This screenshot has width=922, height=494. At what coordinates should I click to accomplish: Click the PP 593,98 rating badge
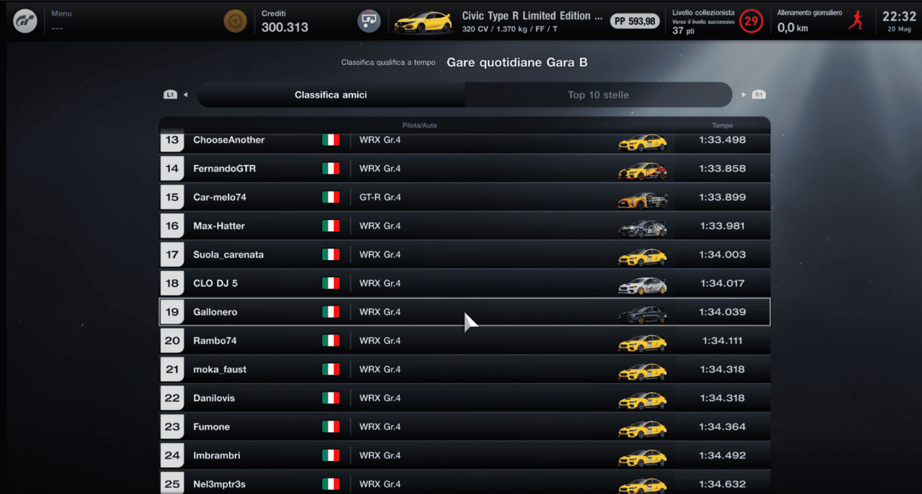coord(635,21)
